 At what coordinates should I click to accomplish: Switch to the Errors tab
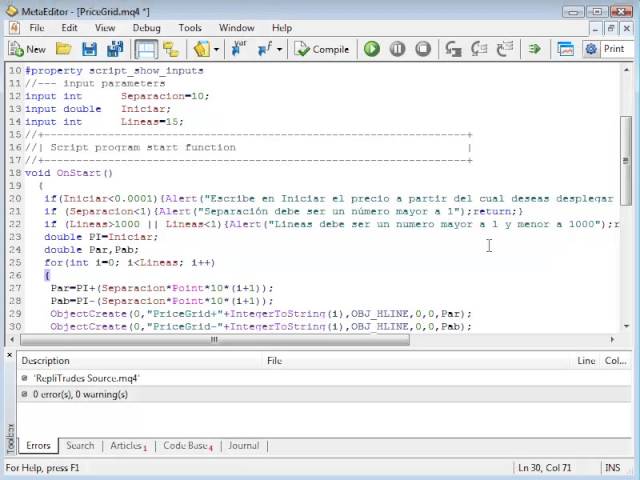coord(38,446)
